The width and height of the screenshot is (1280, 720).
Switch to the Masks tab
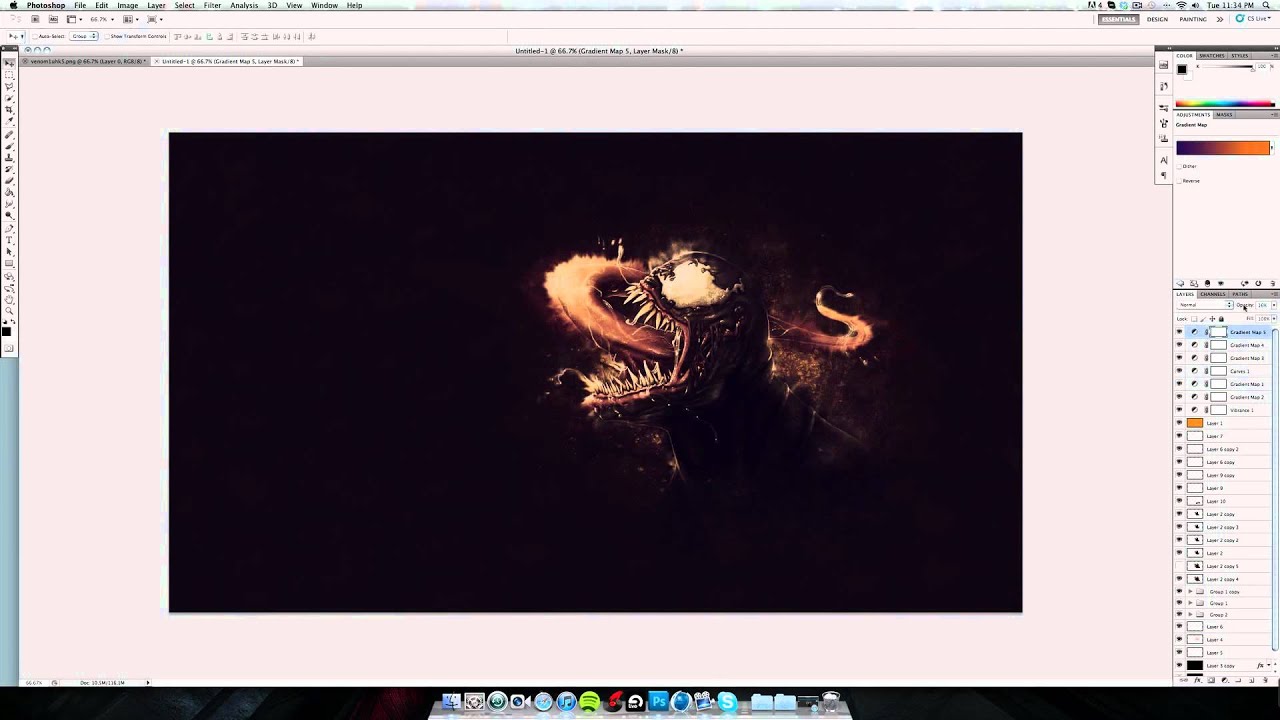pos(1224,115)
